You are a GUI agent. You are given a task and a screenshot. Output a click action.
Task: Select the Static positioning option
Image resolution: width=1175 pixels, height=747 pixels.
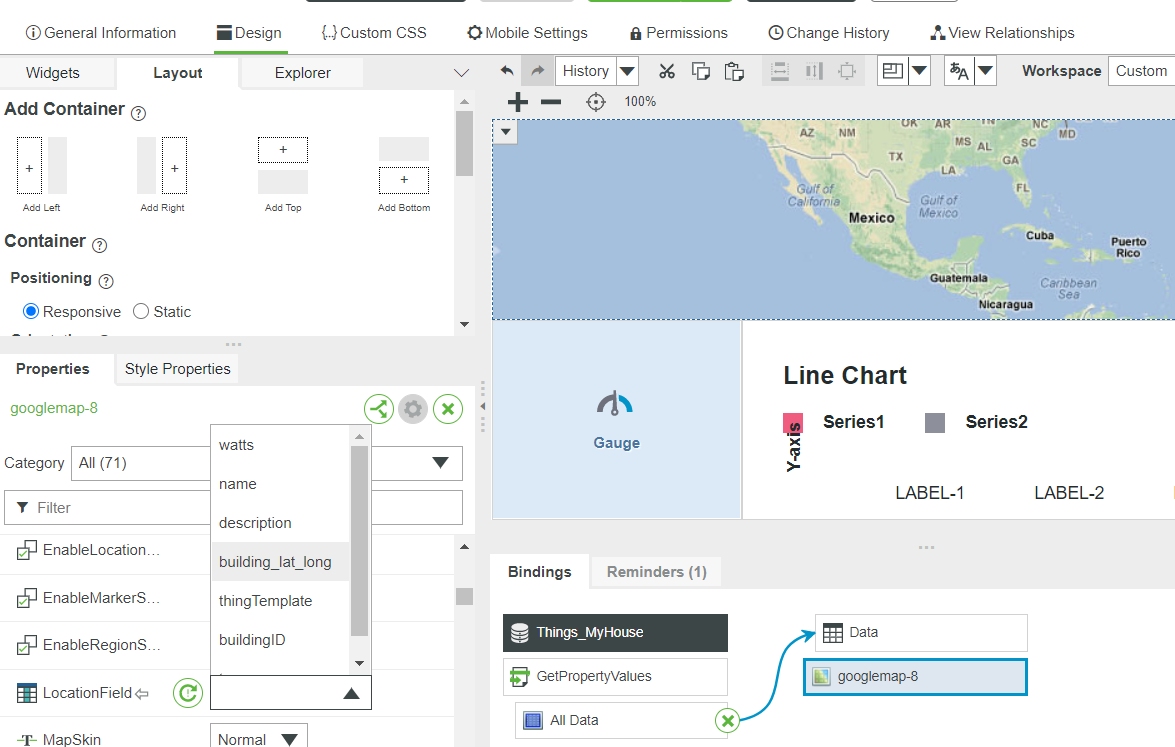pos(140,311)
